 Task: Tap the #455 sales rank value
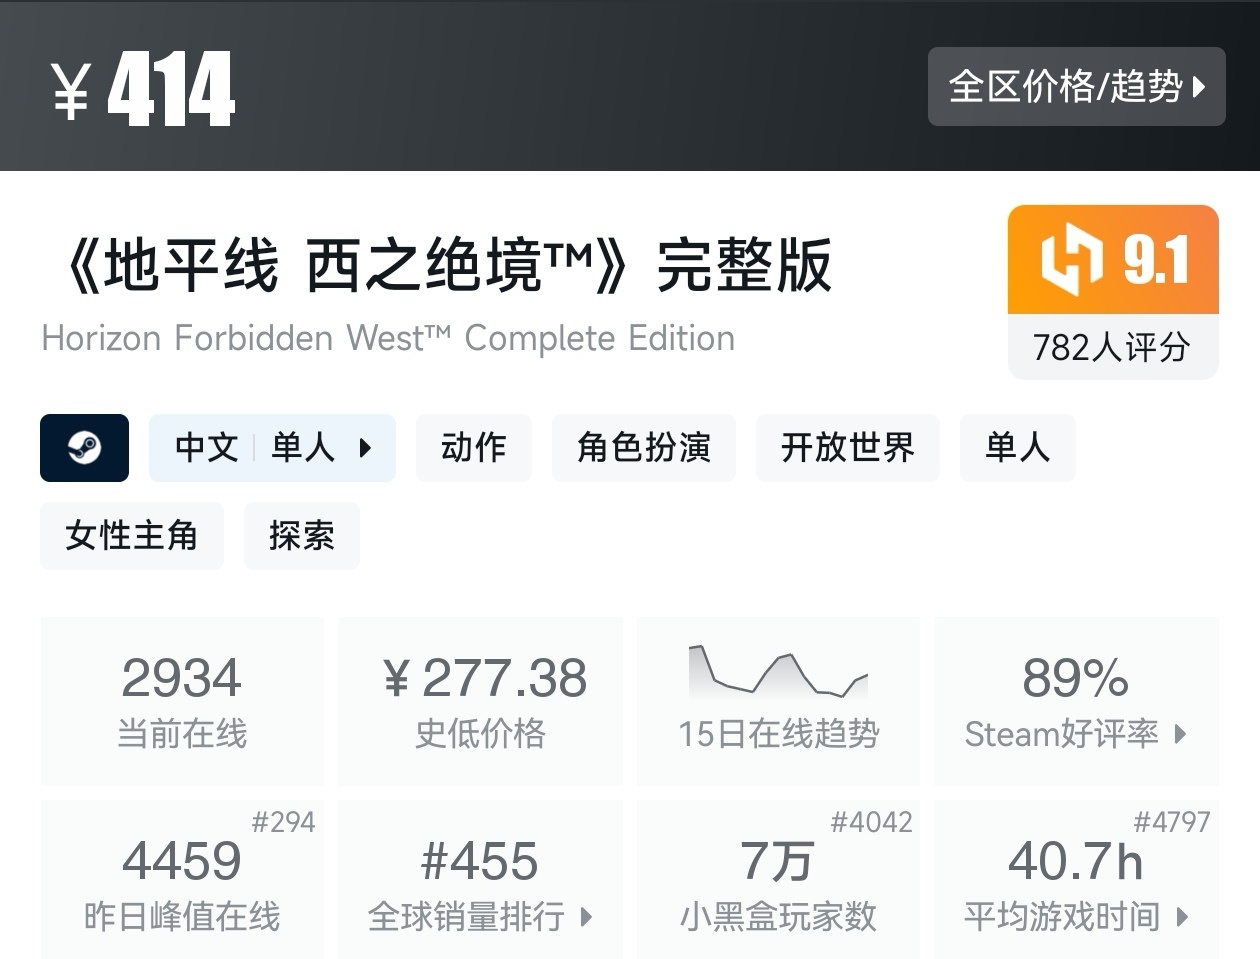click(480, 861)
